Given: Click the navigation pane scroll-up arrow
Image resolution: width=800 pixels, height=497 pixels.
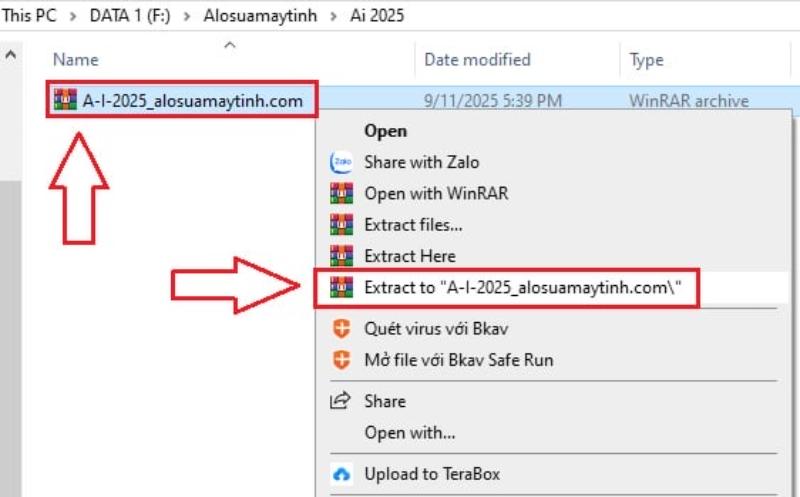Looking at the screenshot, I should [x=10, y=57].
